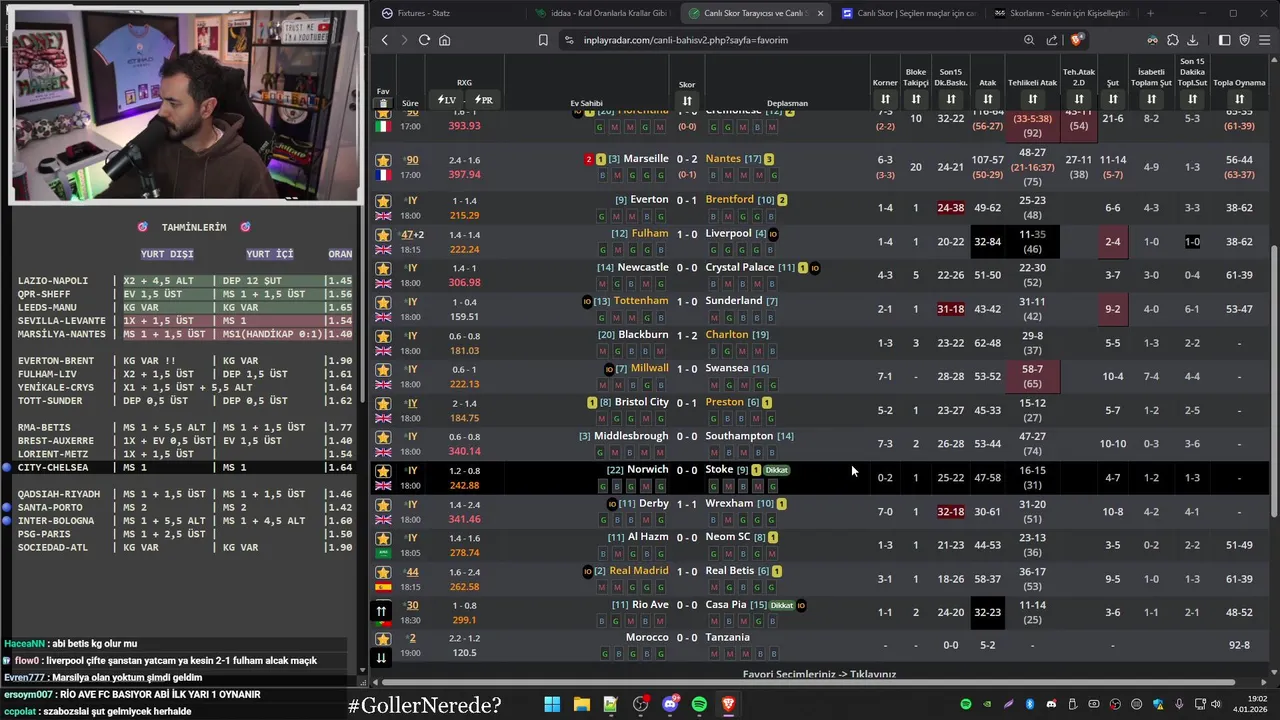This screenshot has height=720, width=1280.
Task: Open Liverpool team link
Action: point(728,233)
